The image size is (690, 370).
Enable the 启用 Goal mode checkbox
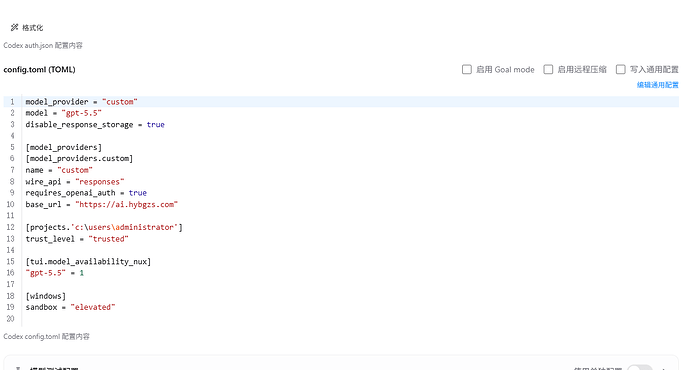tap(467, 70)
